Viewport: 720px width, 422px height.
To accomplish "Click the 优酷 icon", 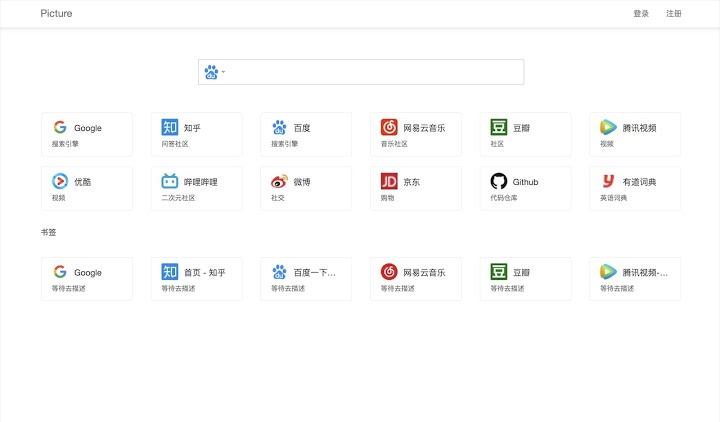I will pos(60,181).
